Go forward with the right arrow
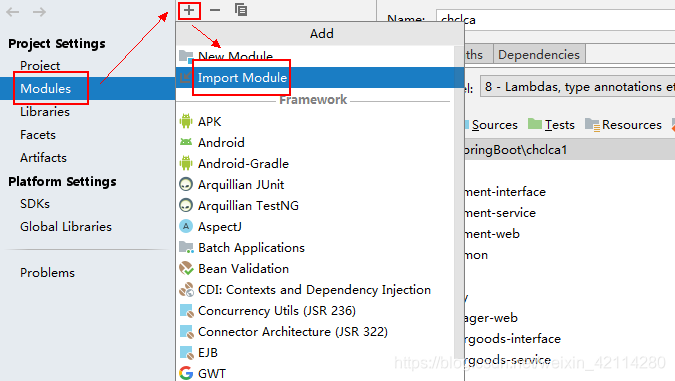 click(39, 12)
